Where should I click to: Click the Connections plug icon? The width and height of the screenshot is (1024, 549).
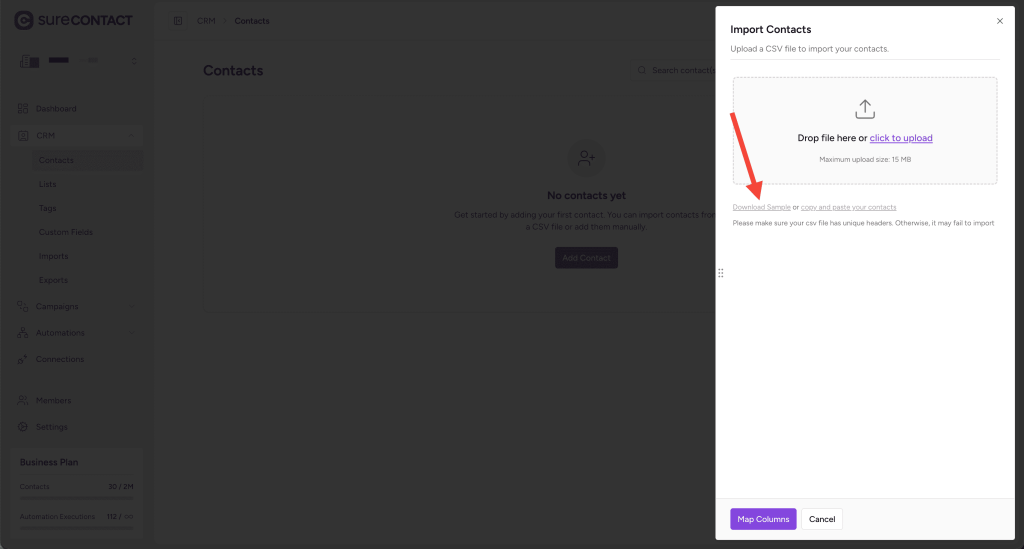point(23,359)
